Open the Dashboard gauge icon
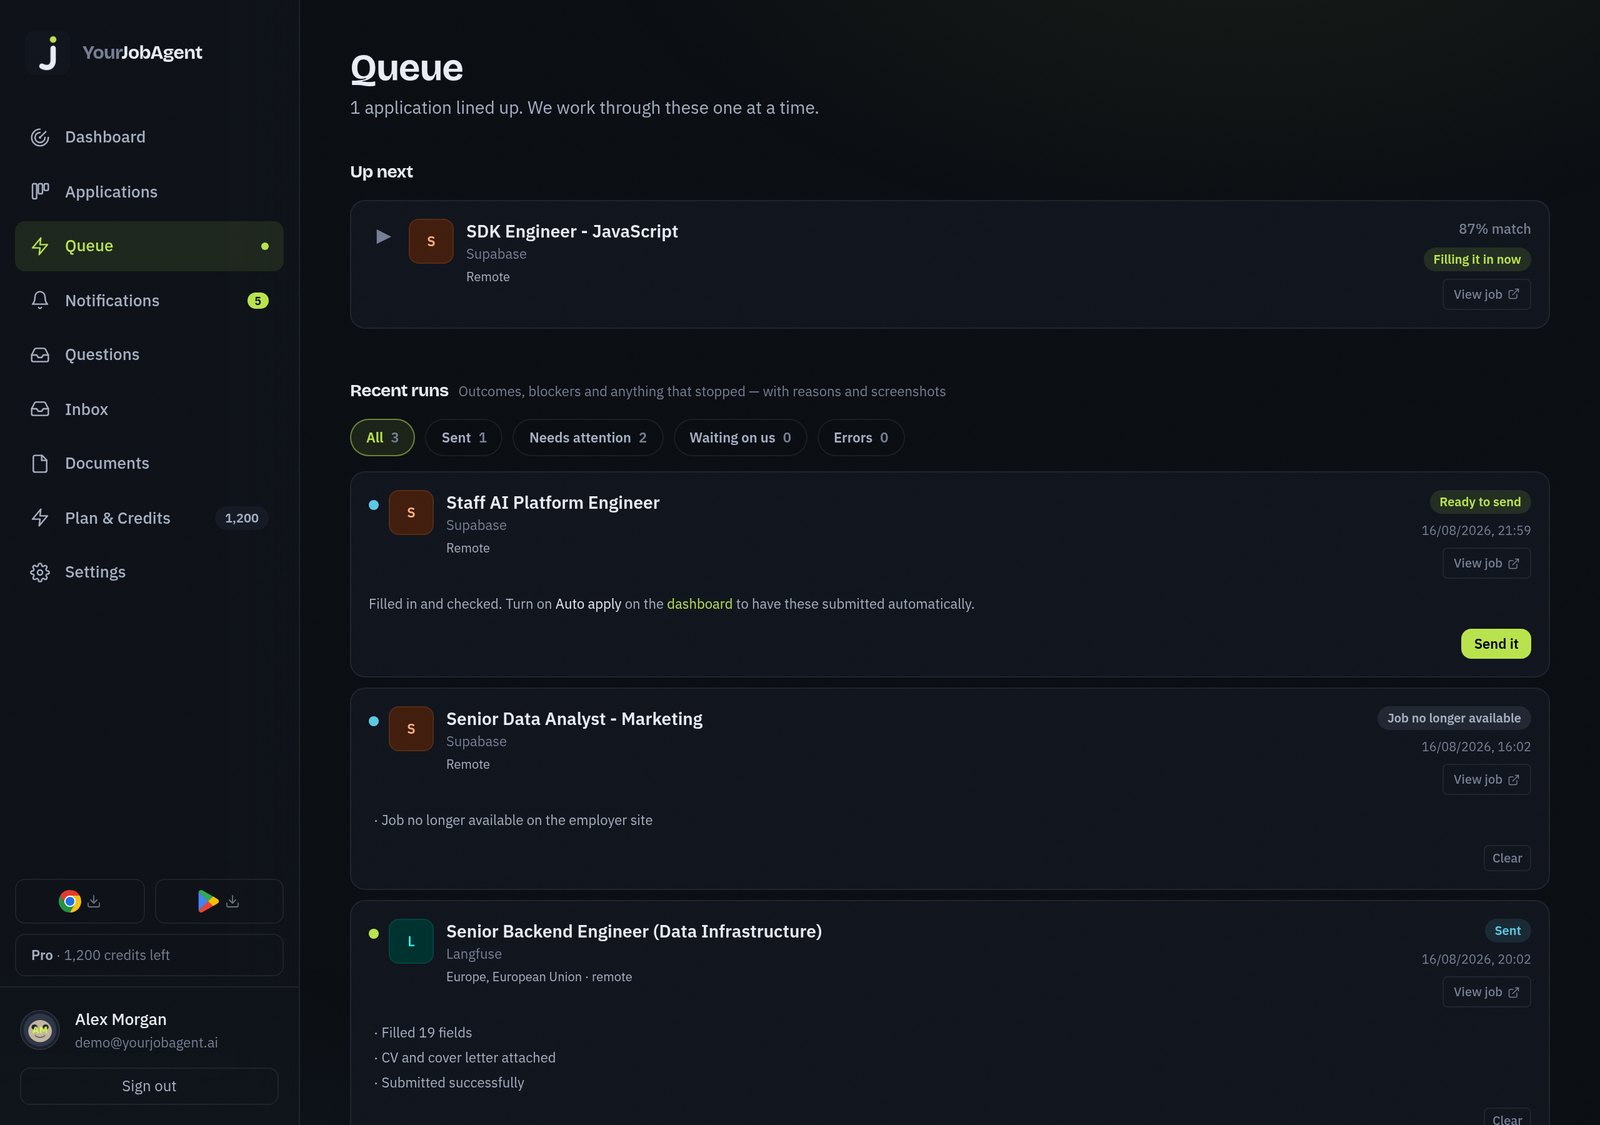 (x=40, y=137)
